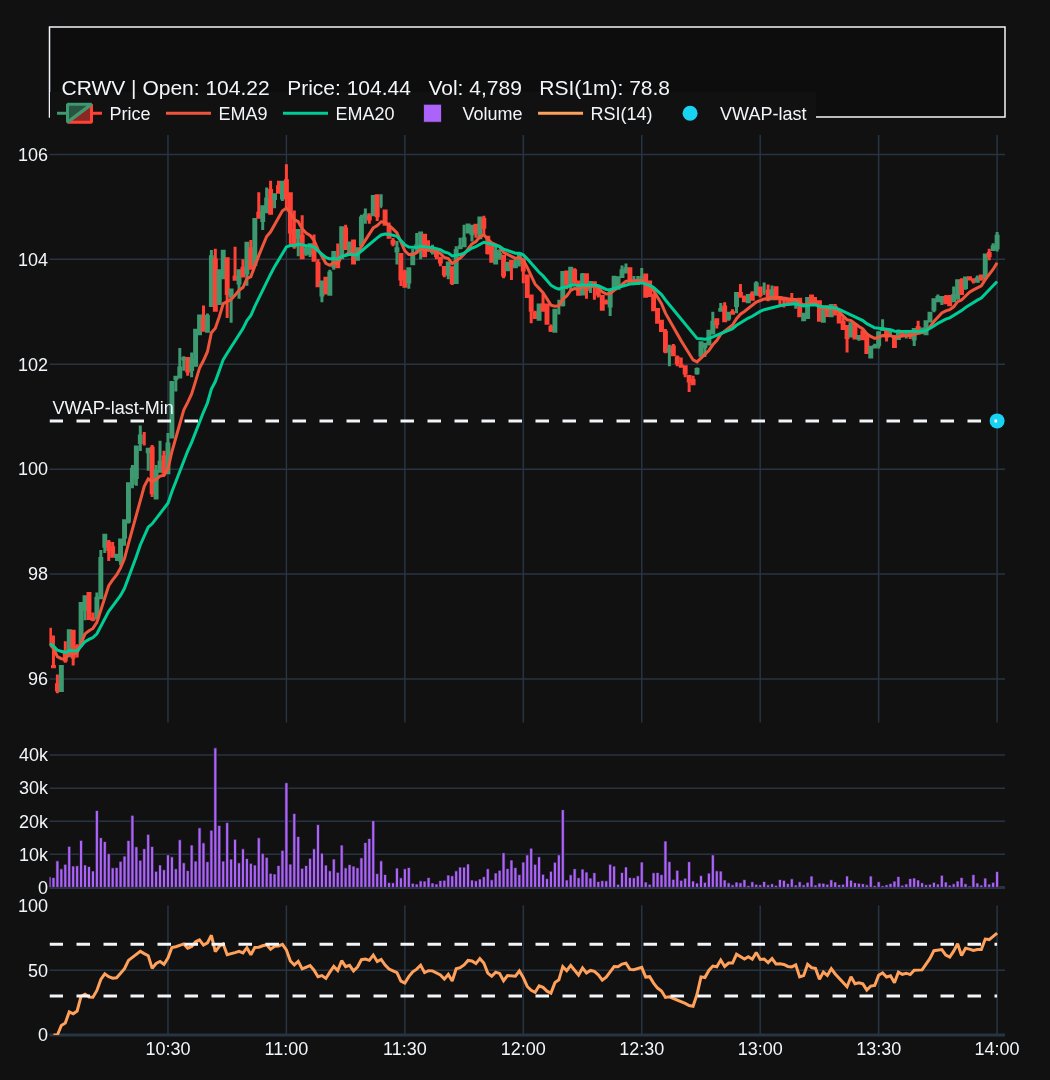1050x1080 pixels.
Task: Toggle the EMA20 legend entry
Action: click(x=339, y=114)
